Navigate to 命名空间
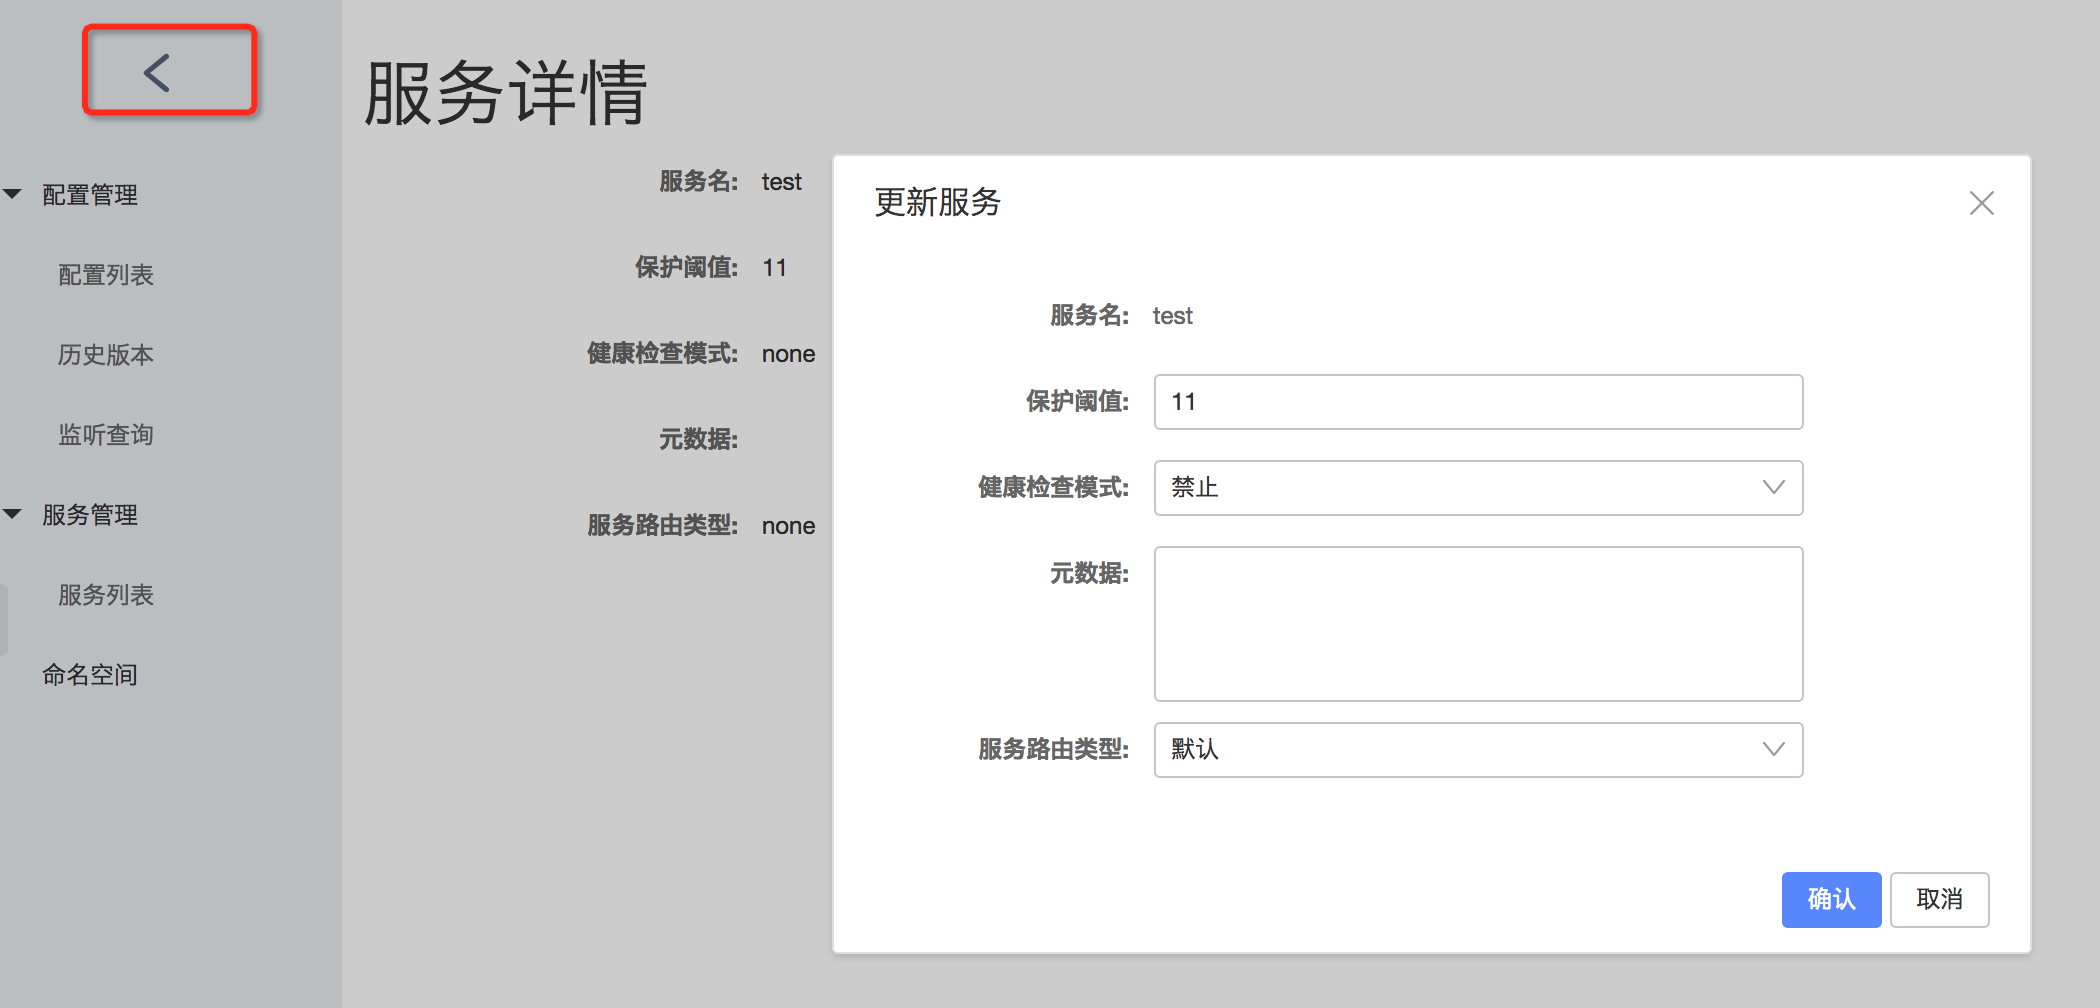The width and height of the screenshot is (2100, 1008). click(x=90, y=675)
